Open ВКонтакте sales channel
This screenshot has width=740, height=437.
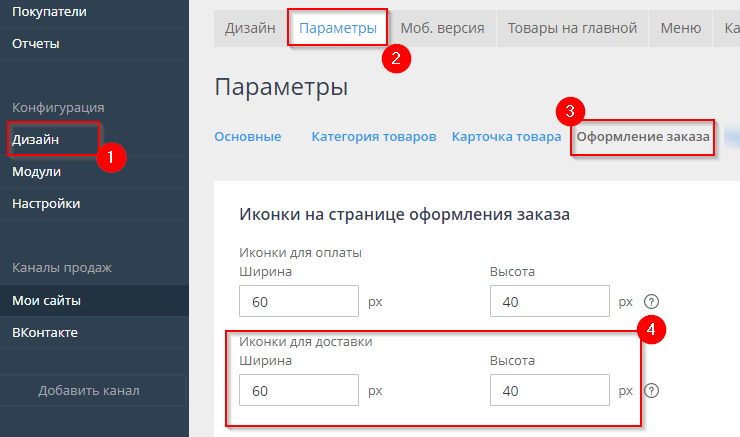click(x=45, y=332)
